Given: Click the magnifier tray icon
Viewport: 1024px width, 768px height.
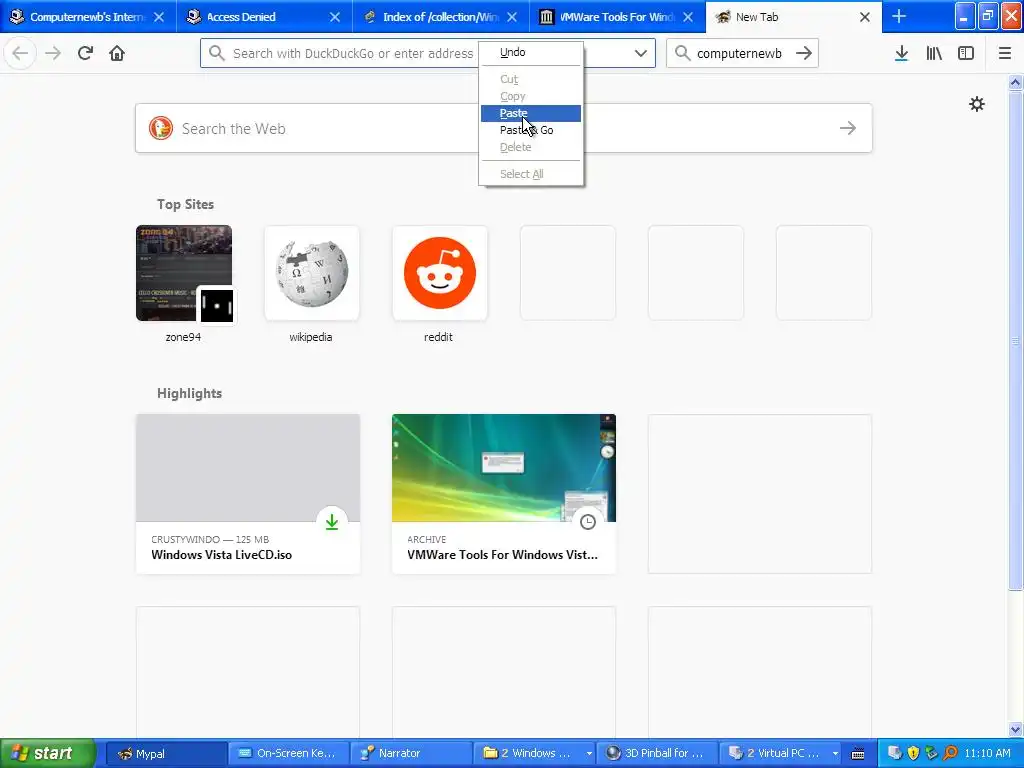Looking at the screenshot, I should point(950,753).
